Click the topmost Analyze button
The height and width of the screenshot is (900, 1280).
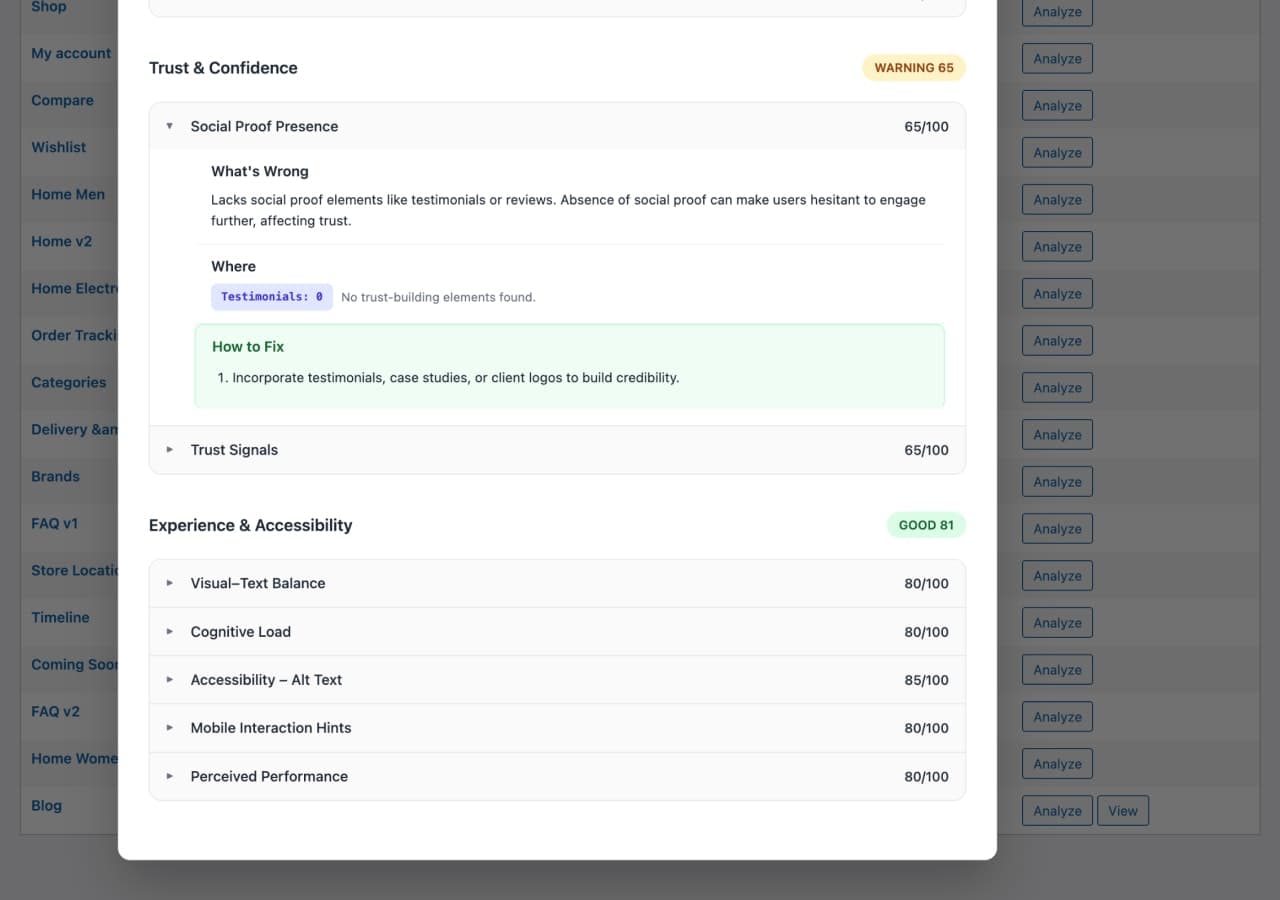pyautogui.click(x=1057, y=12)
